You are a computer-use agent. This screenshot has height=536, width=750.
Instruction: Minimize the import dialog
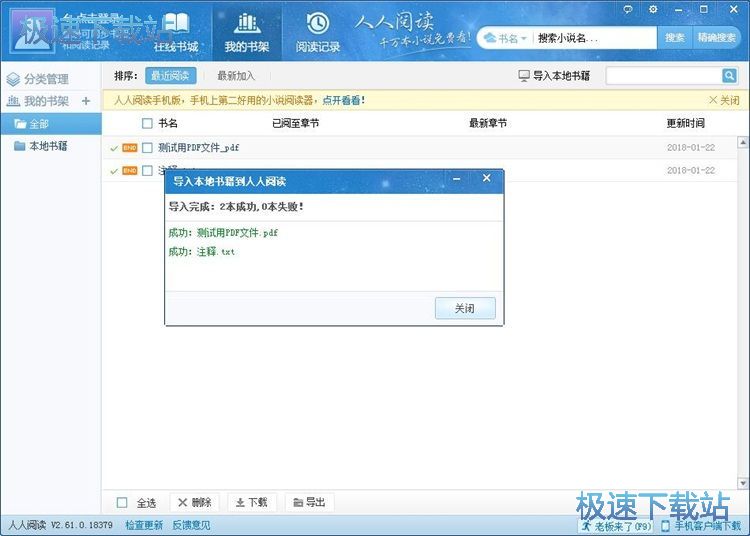click(457, 179)
